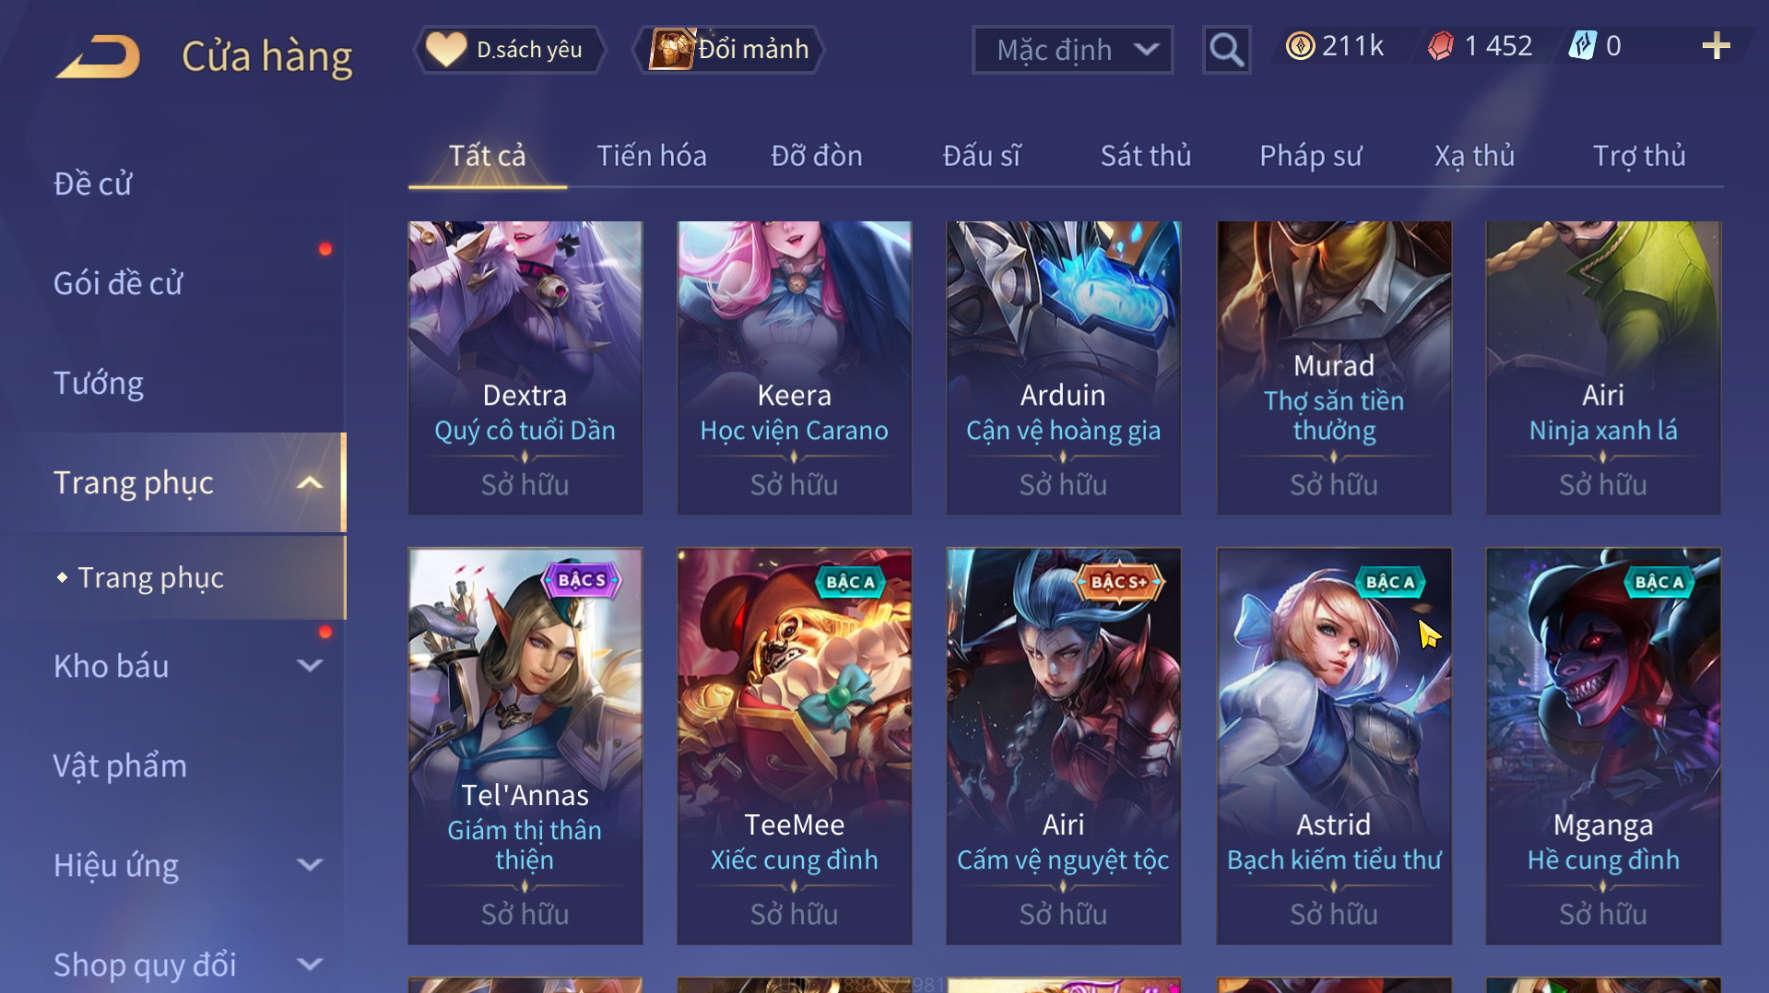This screenshot has height=993, width=1769.
Task: Open Đổi mảnh fragment exchange
Action: 728,49
